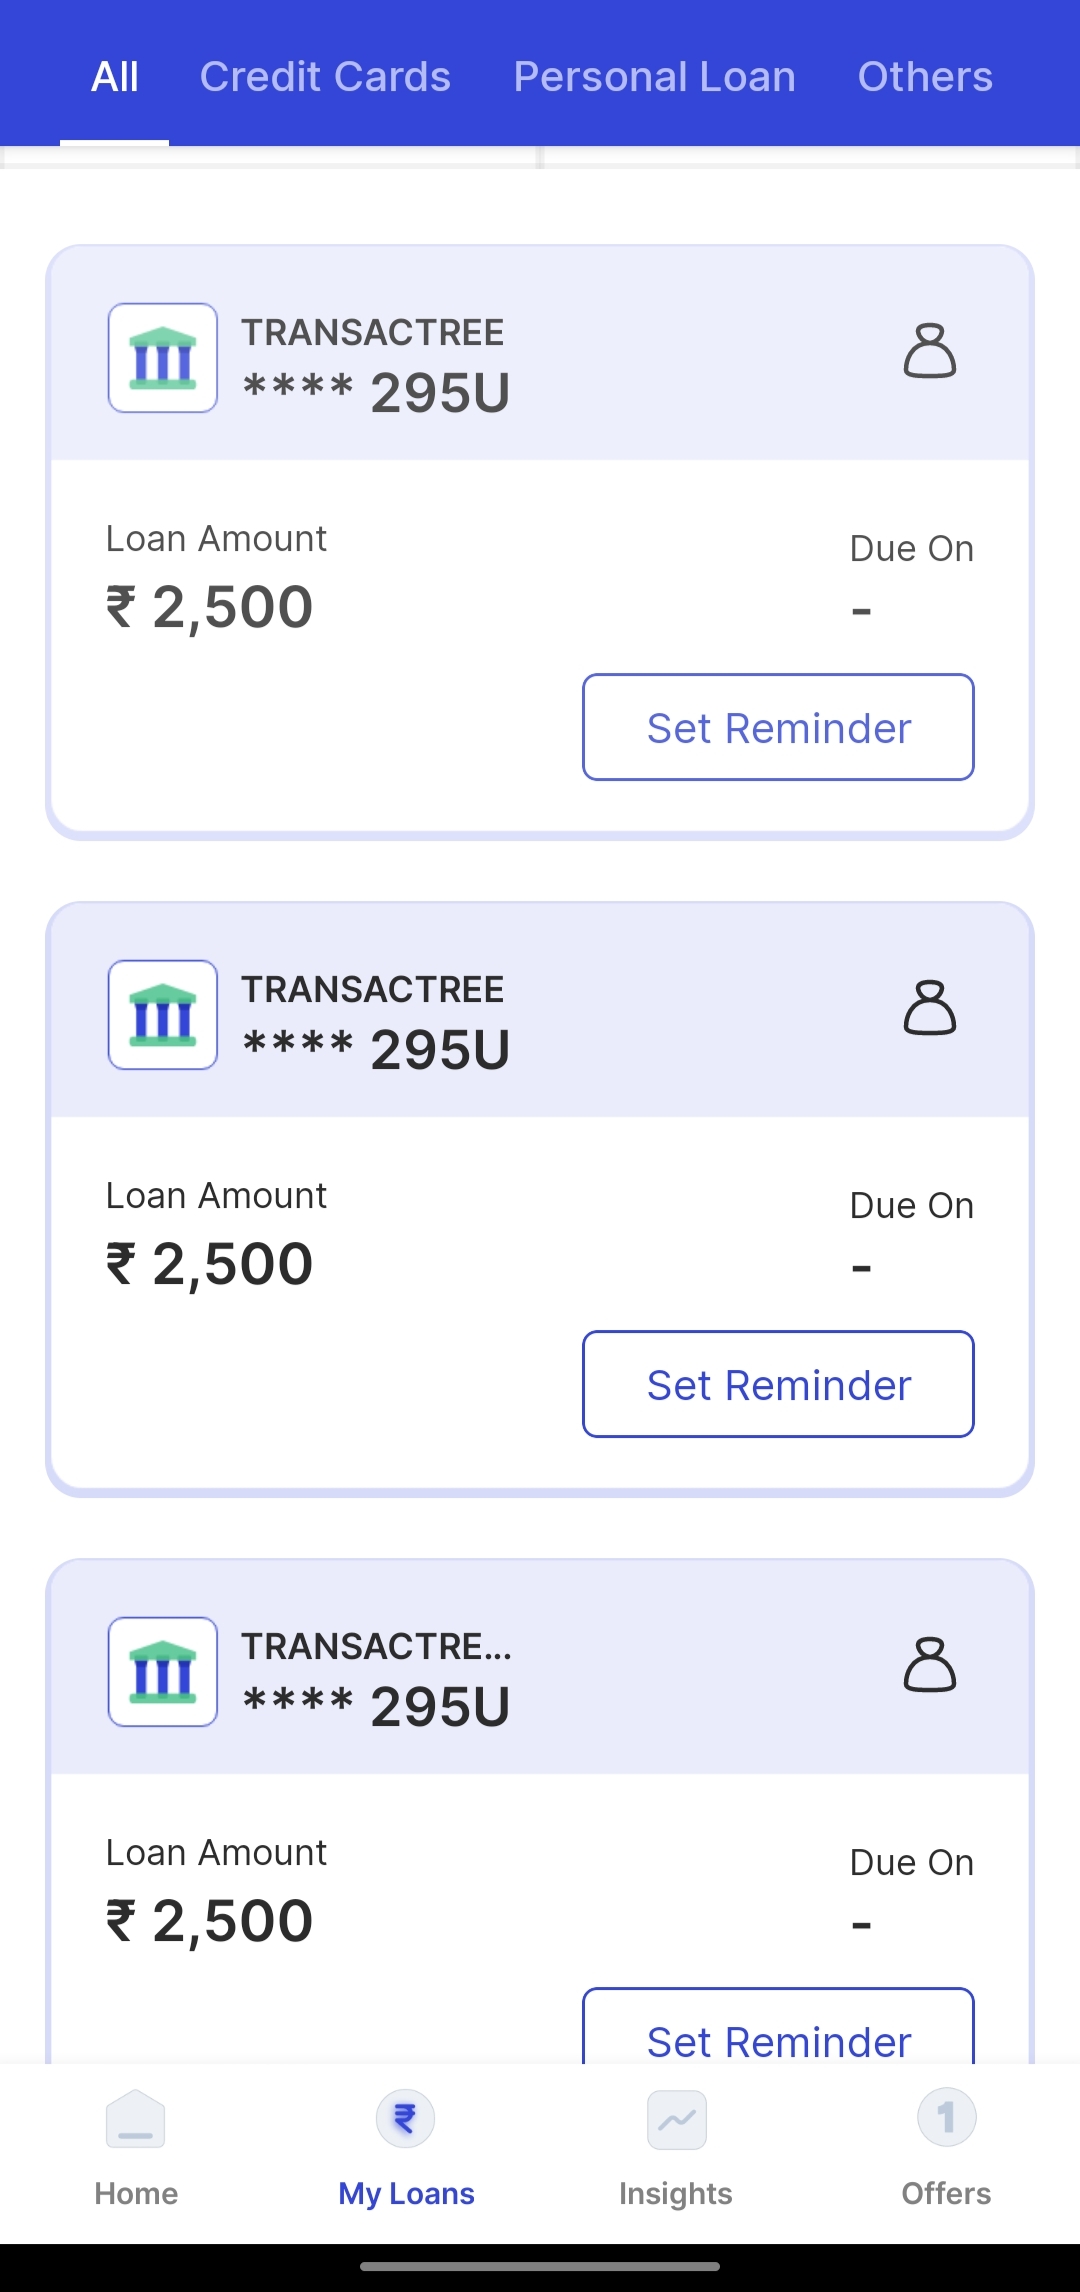The image size is (1080, 2292).
Task: Tap the truncated TRANSACTRE... title on the third card
Action: tap(376, 1646)
